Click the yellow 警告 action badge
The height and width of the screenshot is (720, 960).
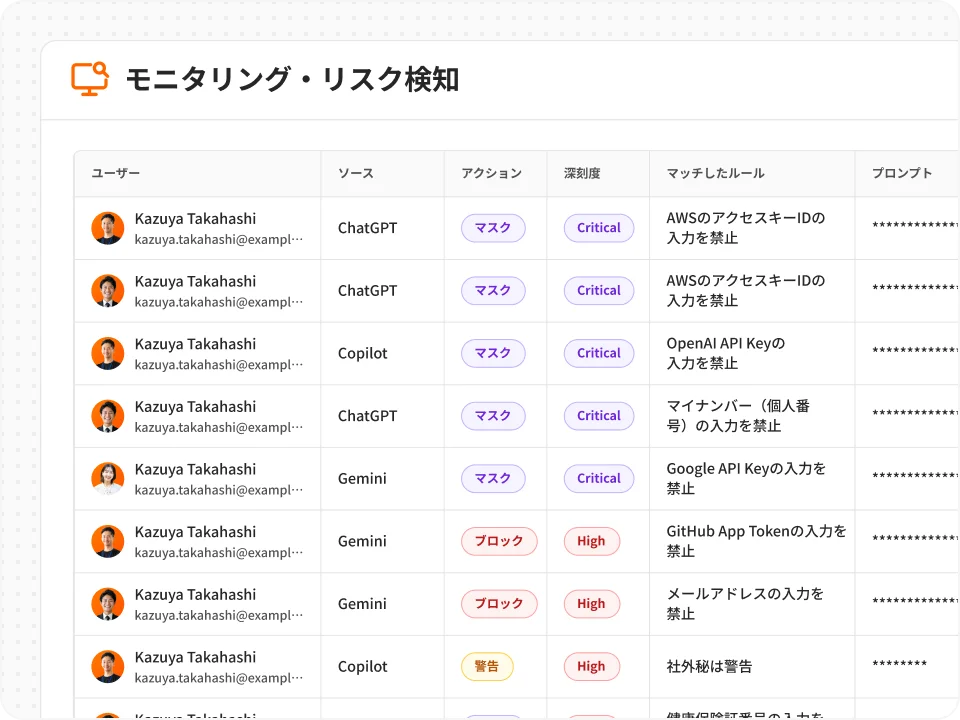click(x=487, y=667)
